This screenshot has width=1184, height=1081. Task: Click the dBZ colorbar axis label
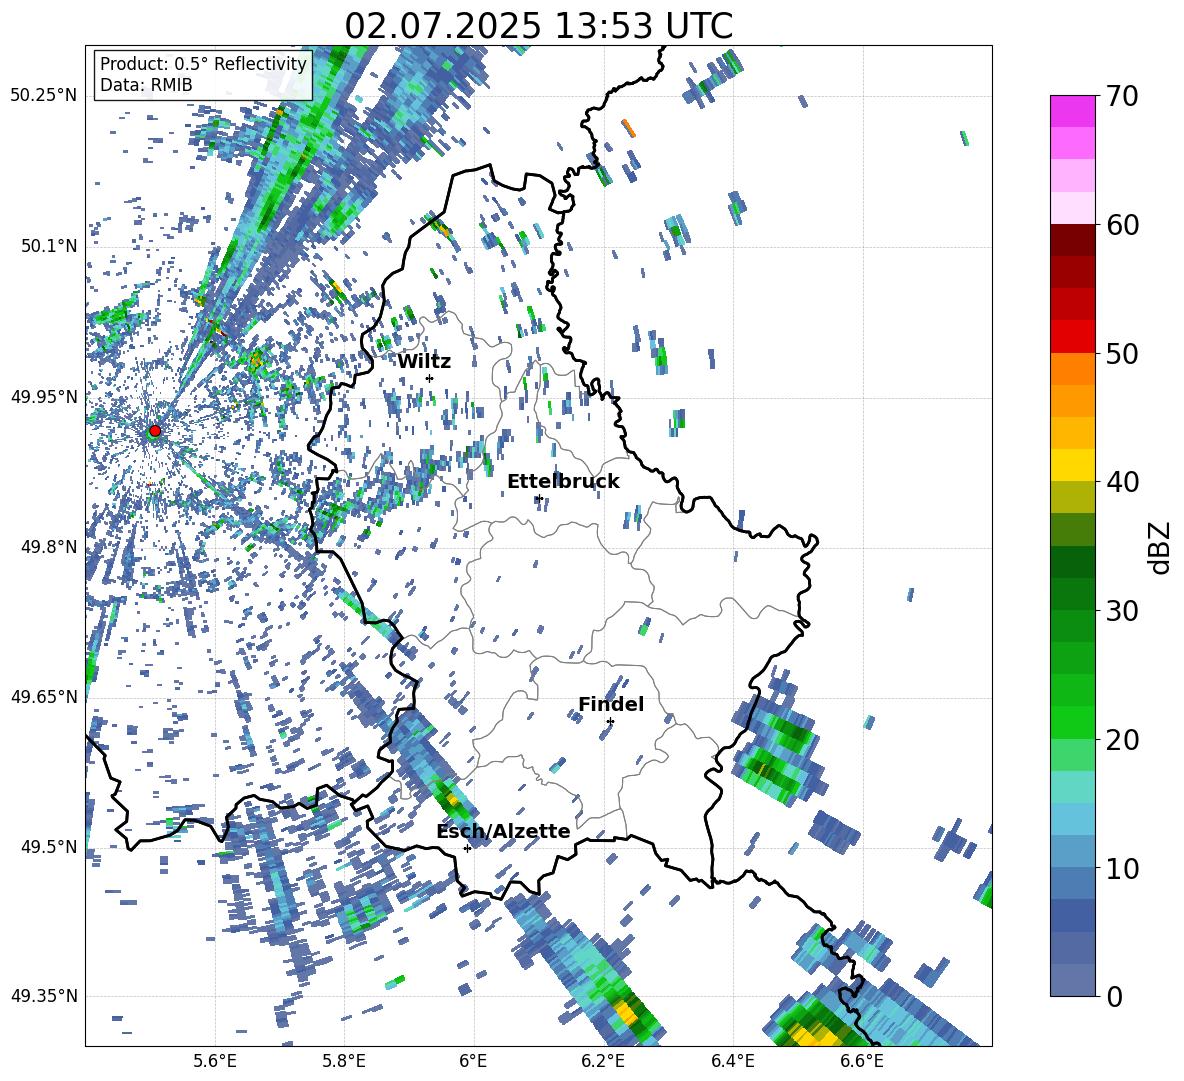point(1159,546)
